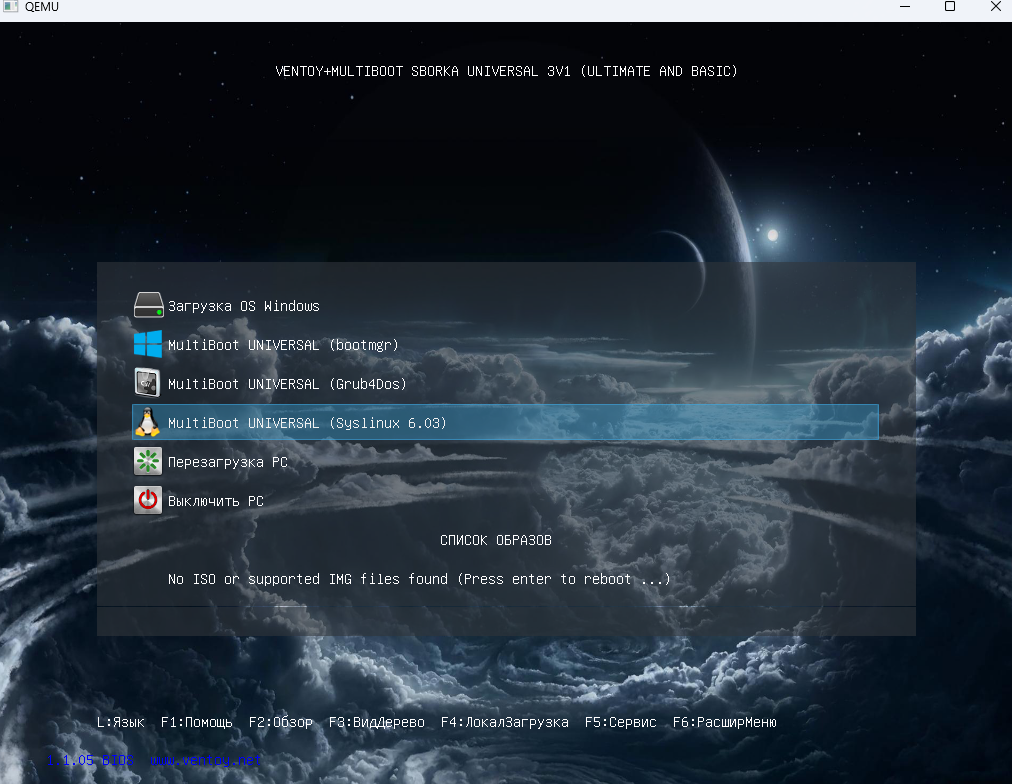Select the No ISO or supported IMG message
The image size is (1012, 784).
click(x=419, y=579)
